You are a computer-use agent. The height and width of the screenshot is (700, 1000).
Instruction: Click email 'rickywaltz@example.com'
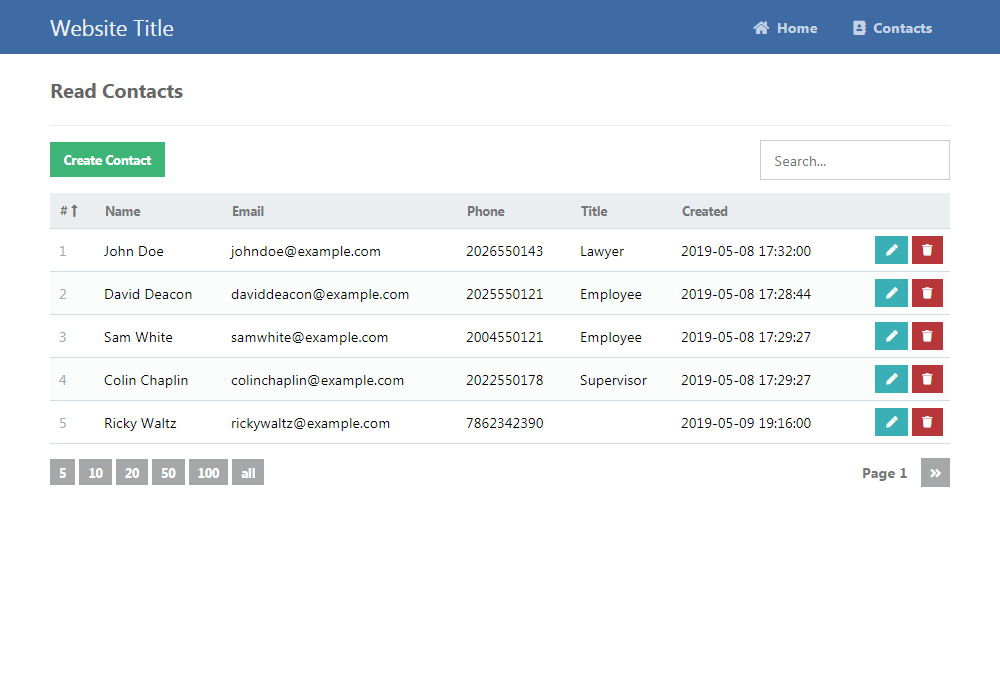[310, 423]
